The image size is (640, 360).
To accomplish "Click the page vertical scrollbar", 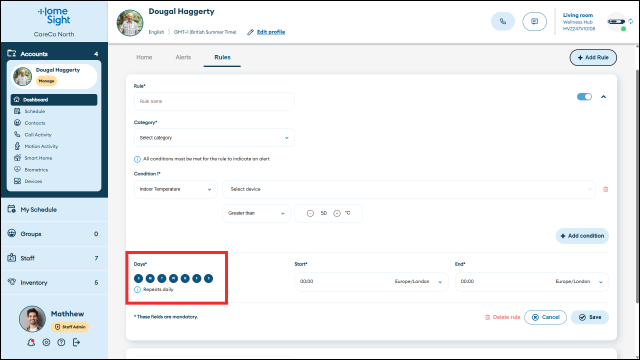I will coord(637,186).
